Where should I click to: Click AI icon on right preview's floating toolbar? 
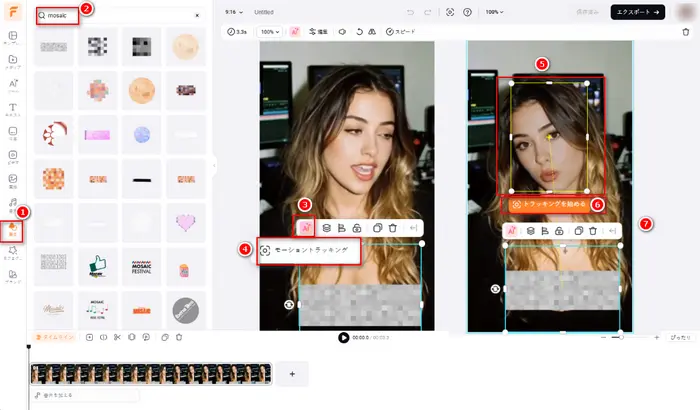pos(512,231)
